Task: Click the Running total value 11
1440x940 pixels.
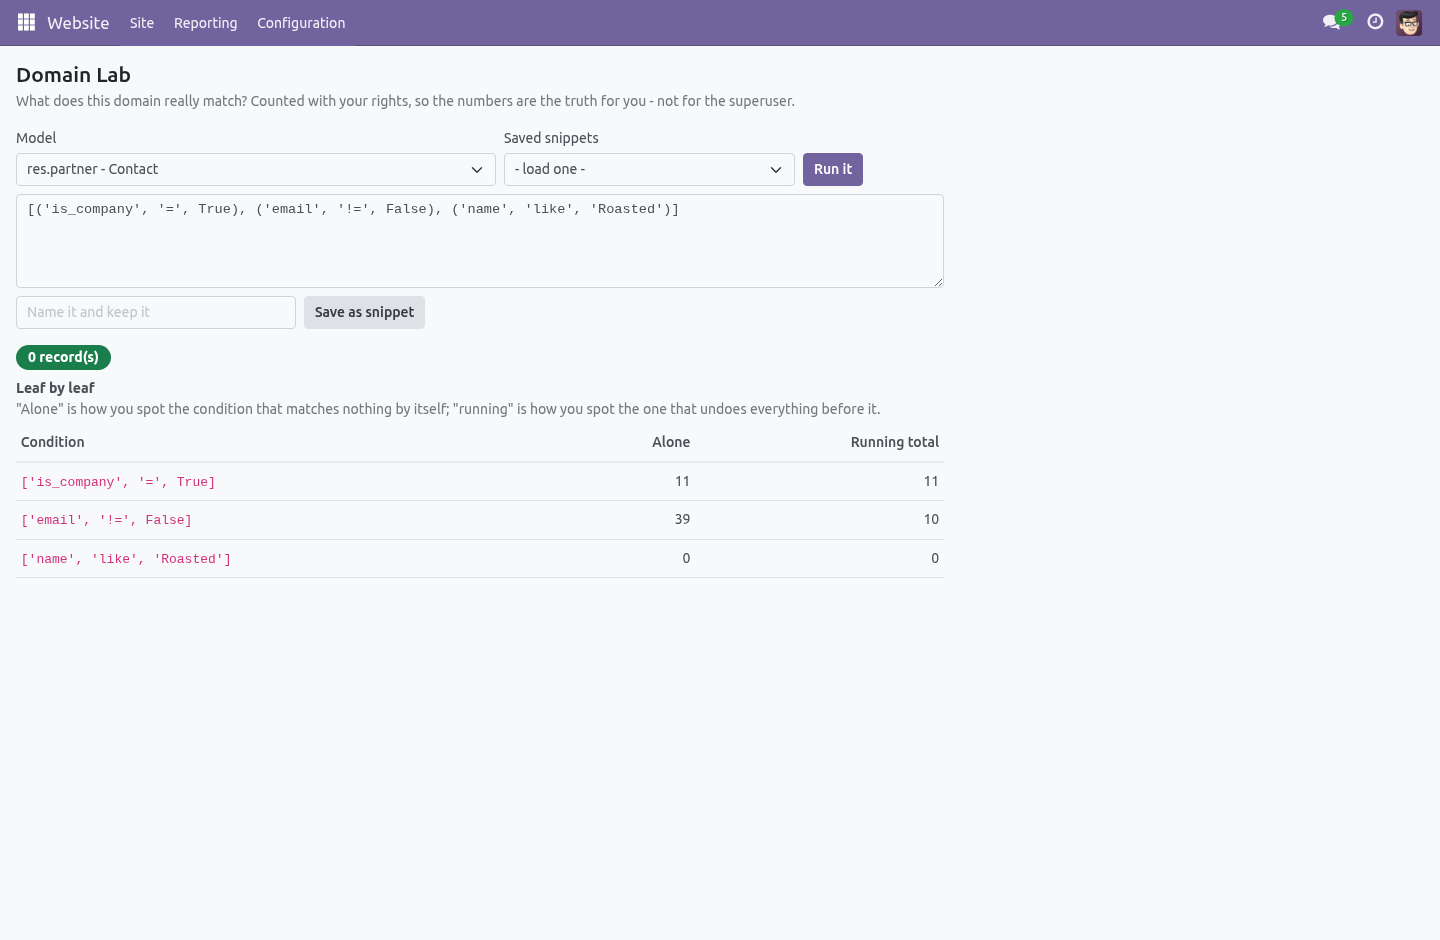Action: 931,481
